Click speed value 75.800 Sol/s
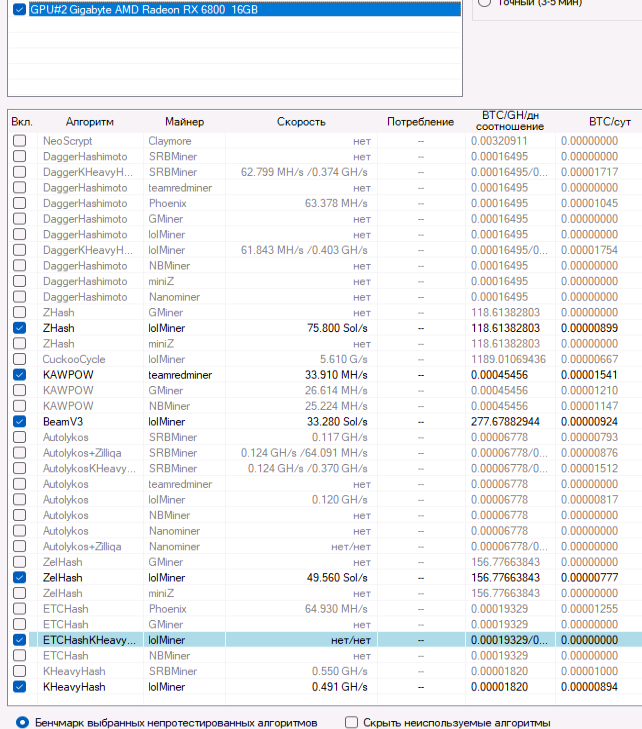 tap(337, 328)
